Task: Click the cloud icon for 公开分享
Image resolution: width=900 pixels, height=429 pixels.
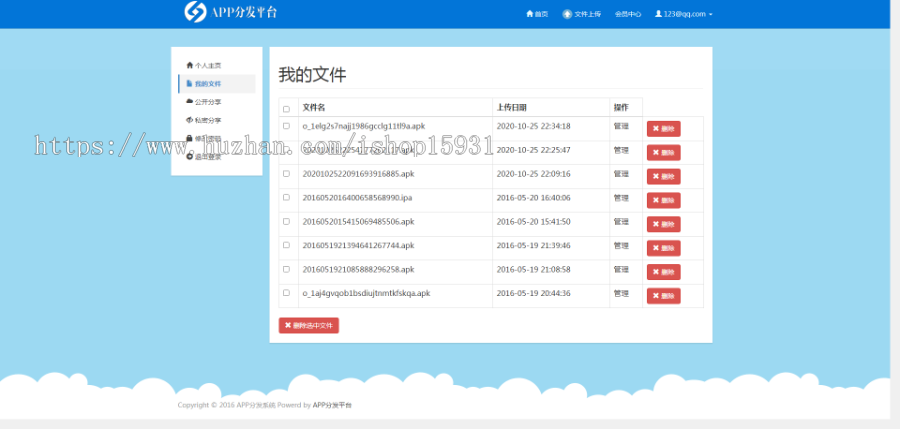Action: pyautogui.click(x=190, y=101)
